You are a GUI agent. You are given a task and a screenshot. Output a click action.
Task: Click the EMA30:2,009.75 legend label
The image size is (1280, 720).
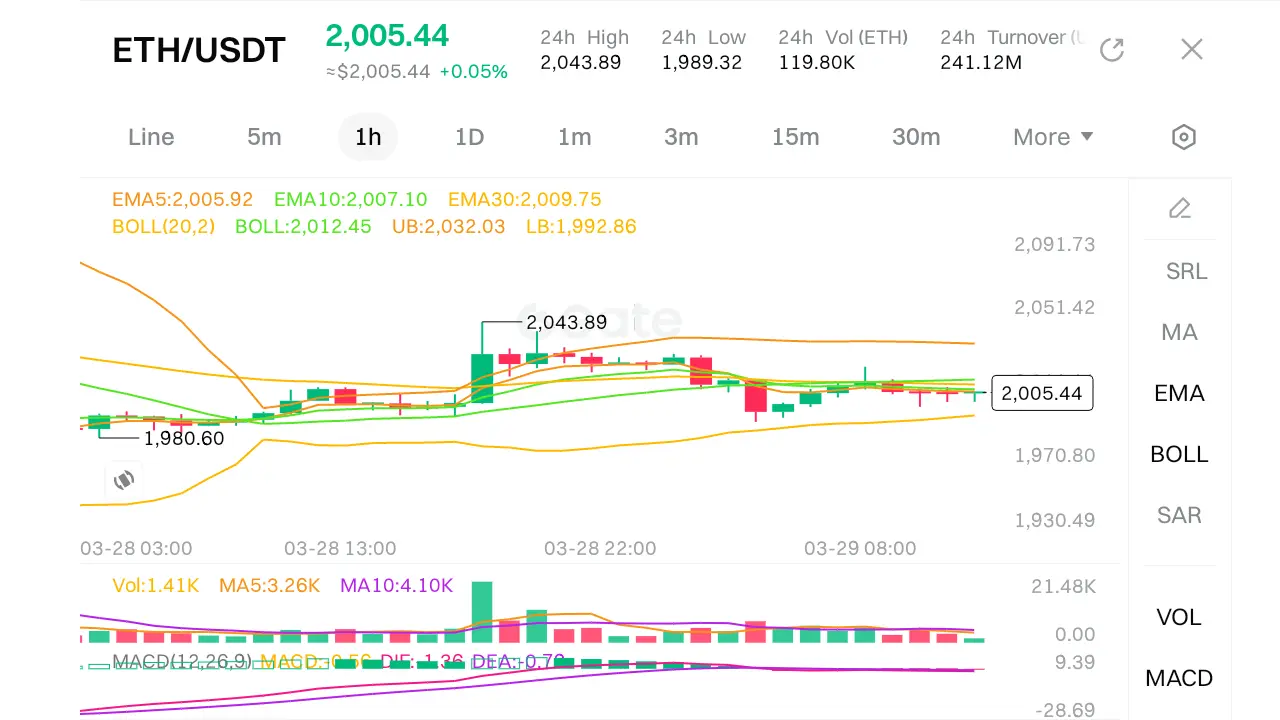525,200
